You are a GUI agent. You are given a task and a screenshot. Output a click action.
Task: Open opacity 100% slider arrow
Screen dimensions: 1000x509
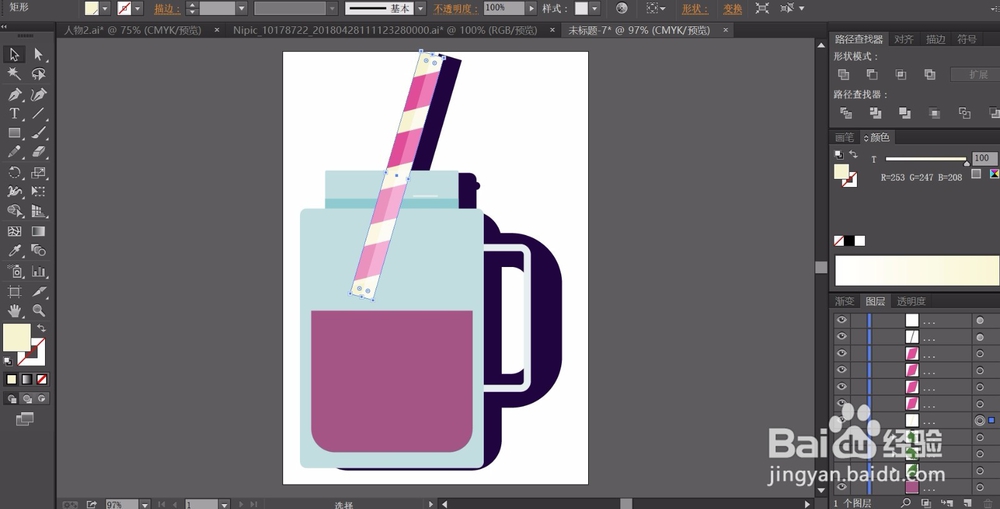click(531, 8)
